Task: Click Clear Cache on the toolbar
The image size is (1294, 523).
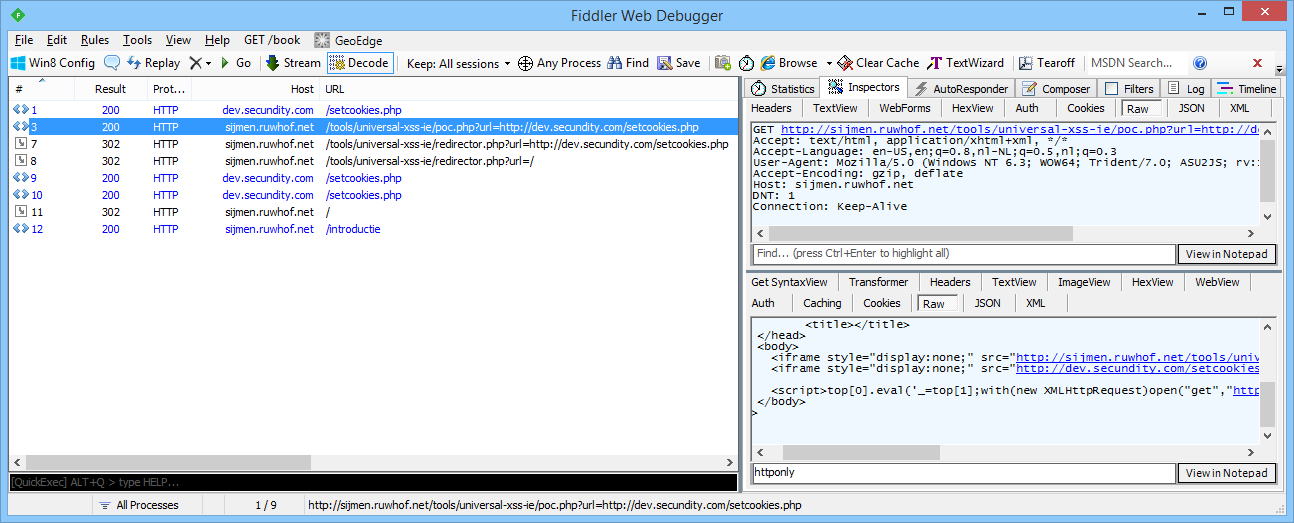Action: coord(879,63)
